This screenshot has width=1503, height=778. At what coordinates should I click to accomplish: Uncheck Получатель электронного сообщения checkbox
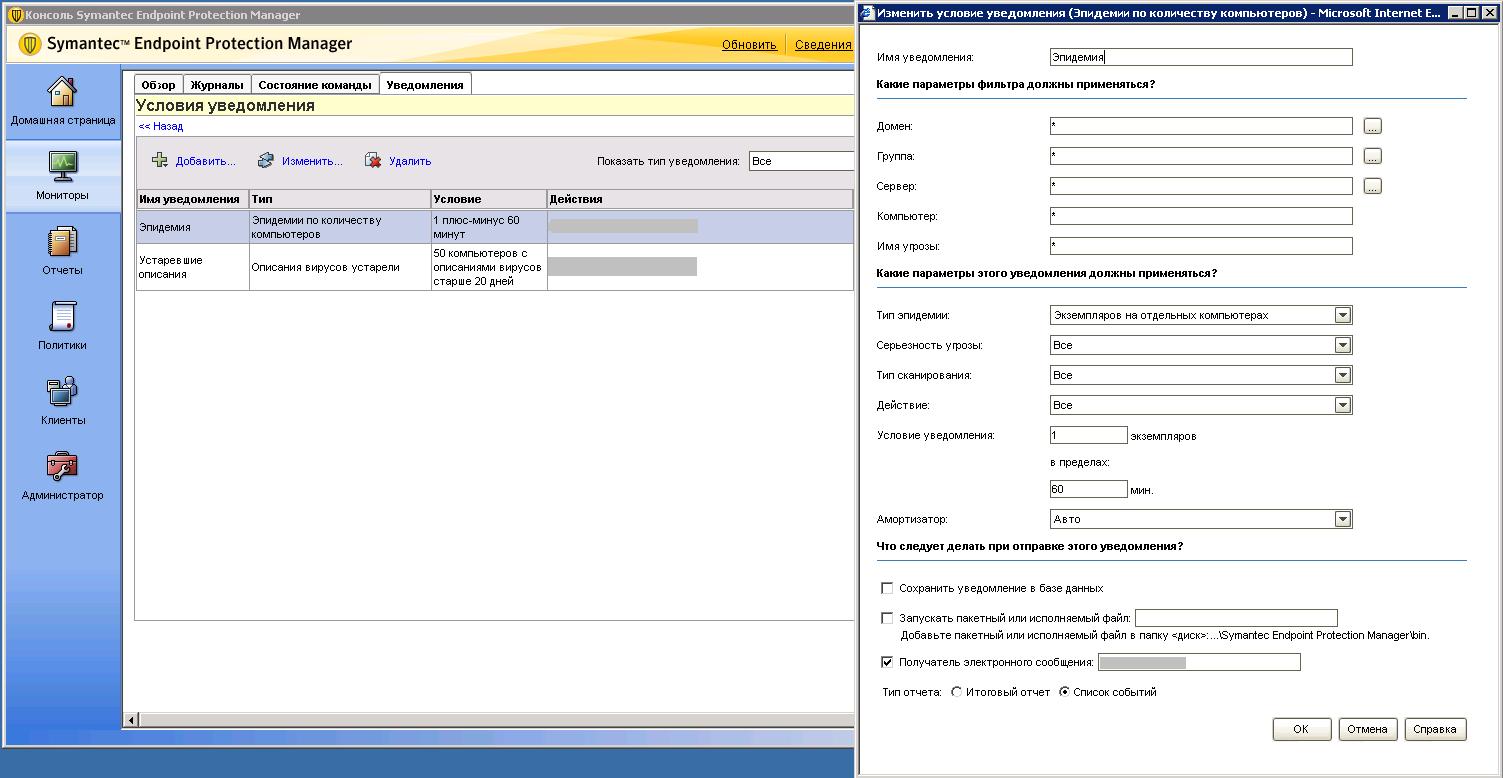pyautogui.click(x=887, y=662)
